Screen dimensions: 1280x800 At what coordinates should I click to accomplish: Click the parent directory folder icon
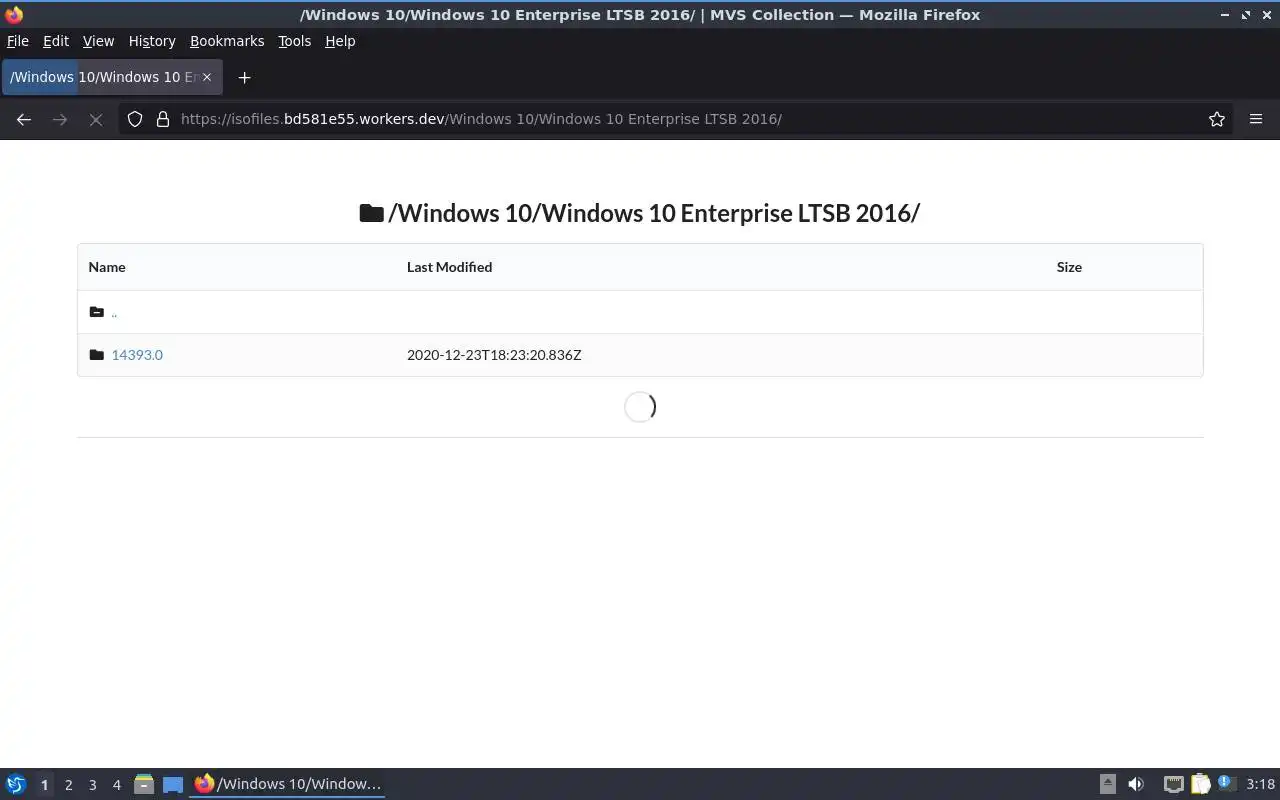pos(96,312)
